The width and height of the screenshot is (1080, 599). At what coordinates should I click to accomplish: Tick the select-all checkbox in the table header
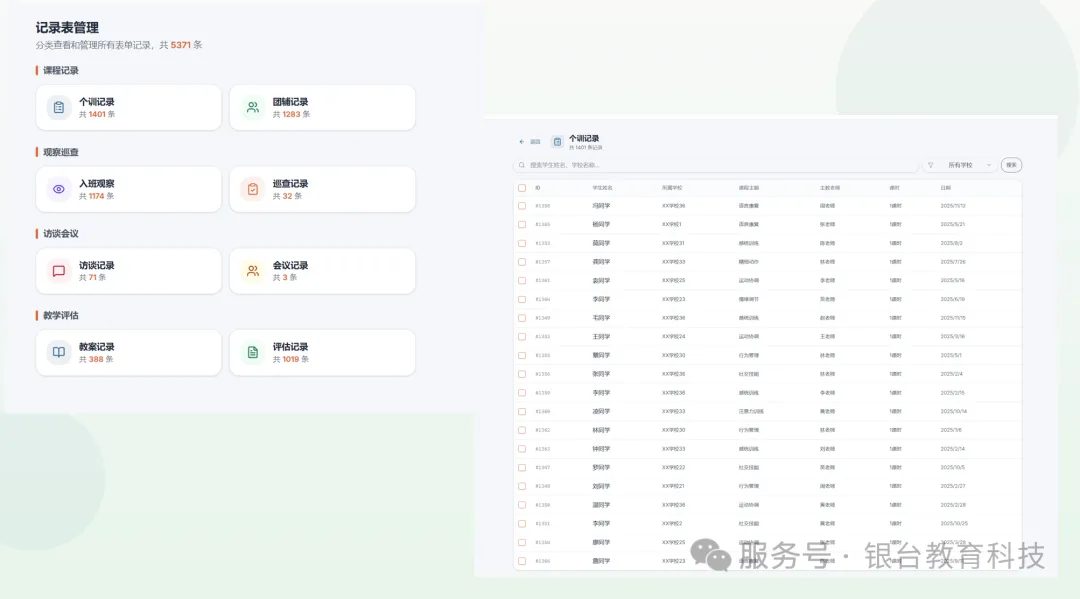click(522, 188)
